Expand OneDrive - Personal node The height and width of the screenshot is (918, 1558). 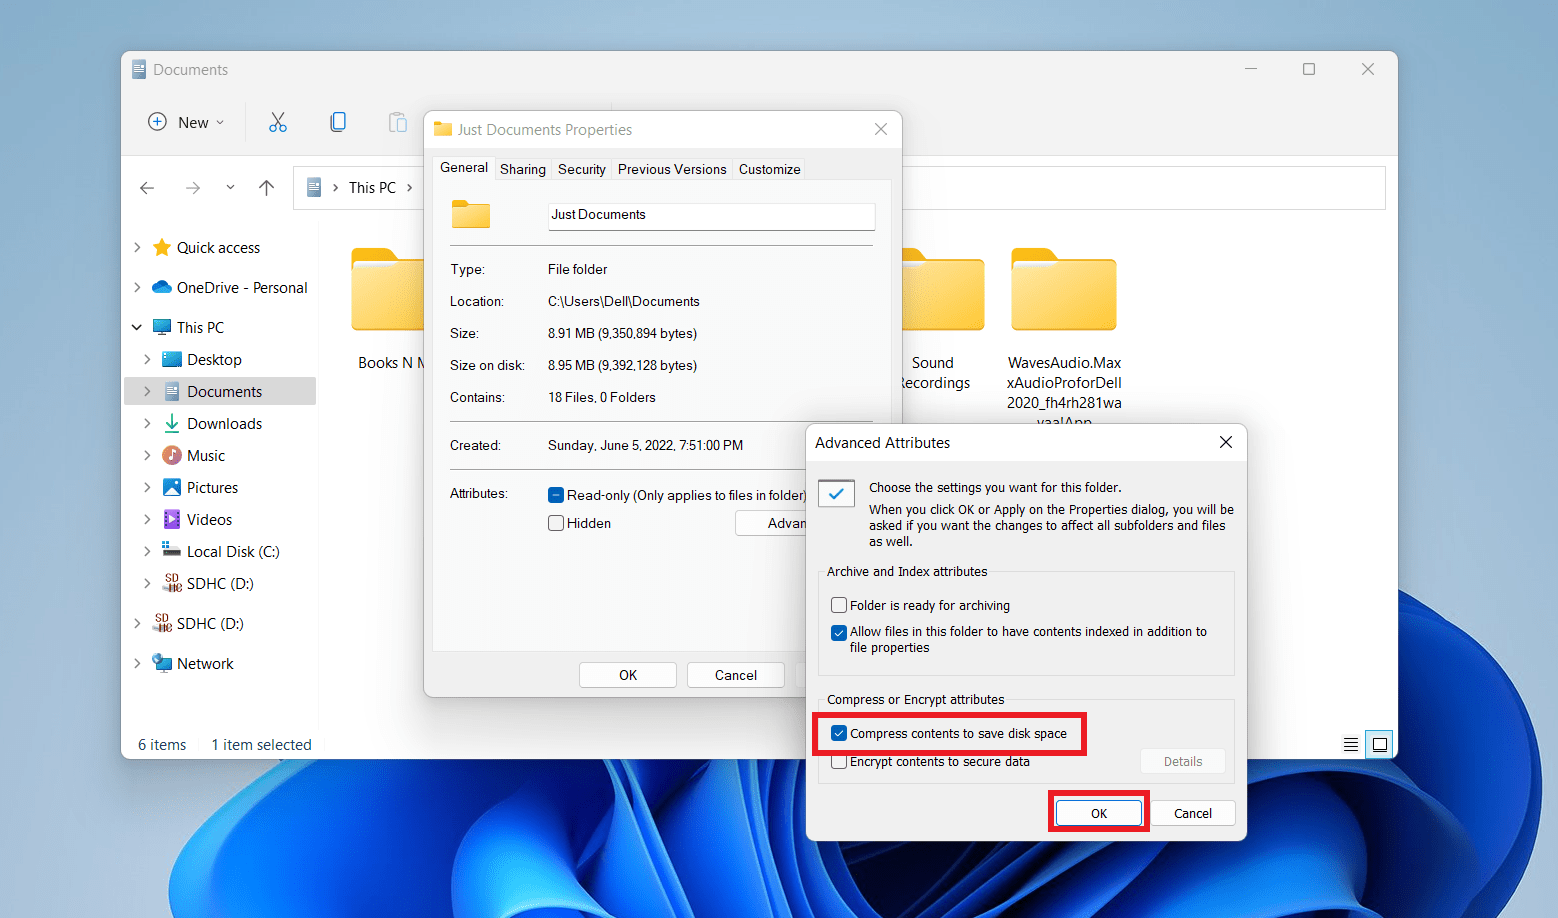pyautogui.click(x=137, y=287)
